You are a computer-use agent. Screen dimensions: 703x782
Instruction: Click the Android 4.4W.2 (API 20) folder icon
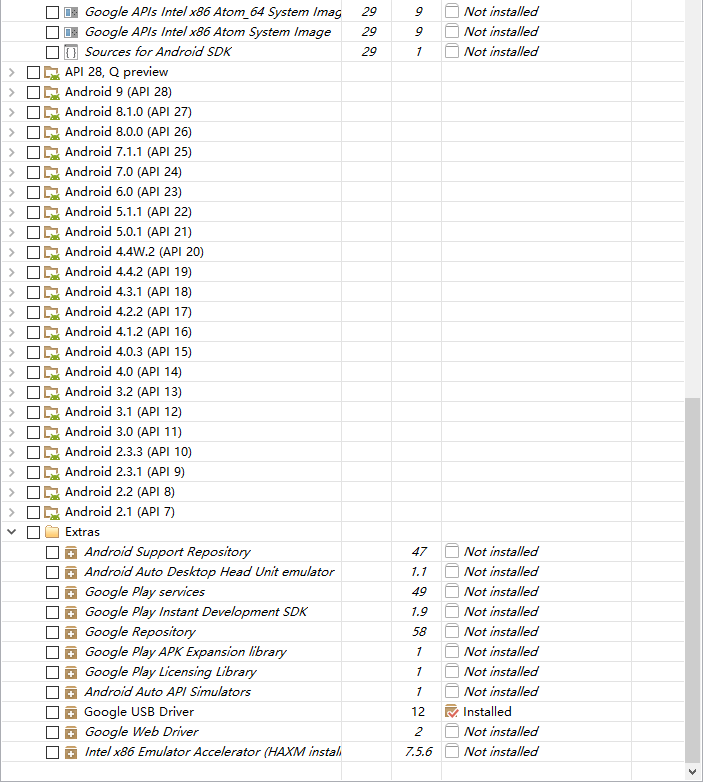click(x=52, y=252)
